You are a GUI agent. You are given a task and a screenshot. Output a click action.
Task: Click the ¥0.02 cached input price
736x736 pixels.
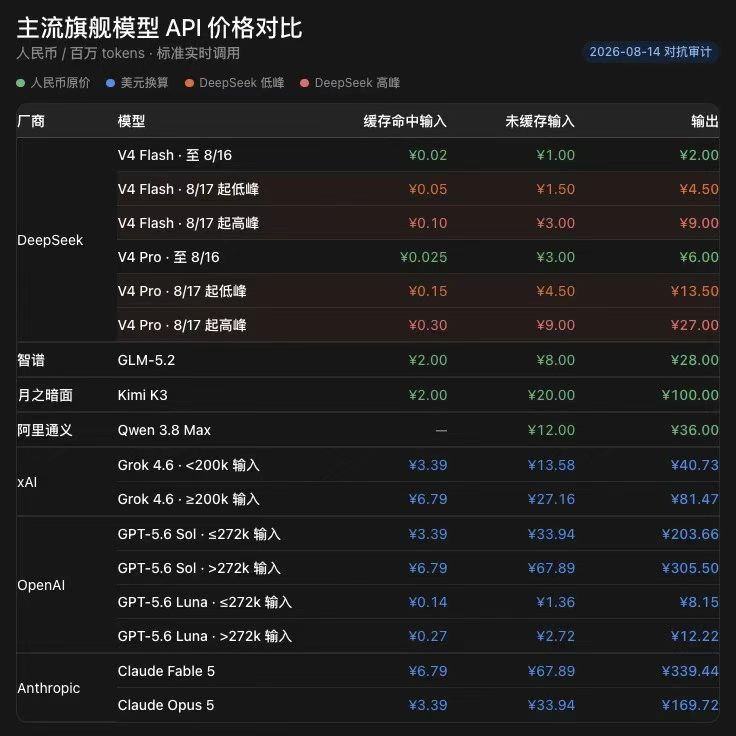tap(428, 155)
